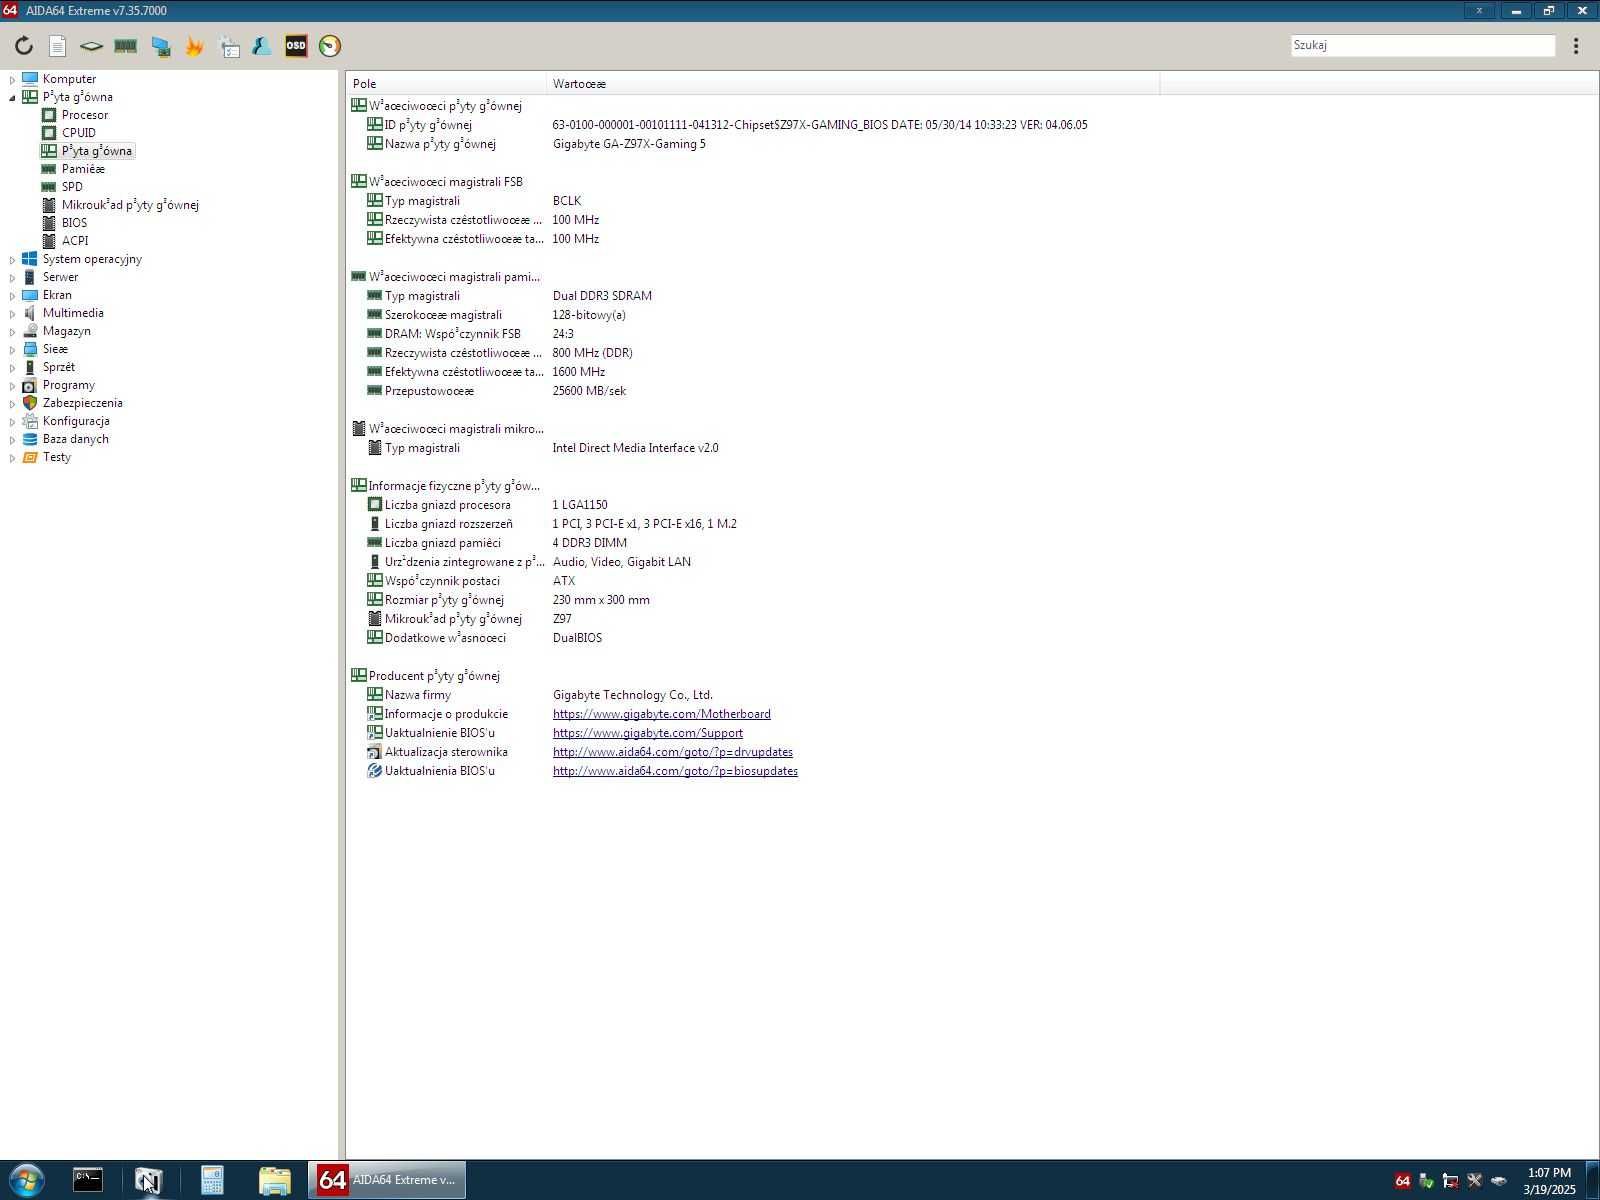Select Pamięć in the tree
Image resolution: width=1600 pixels, height=1200 pixels.
pyautogui.click(x=83, y=169)
